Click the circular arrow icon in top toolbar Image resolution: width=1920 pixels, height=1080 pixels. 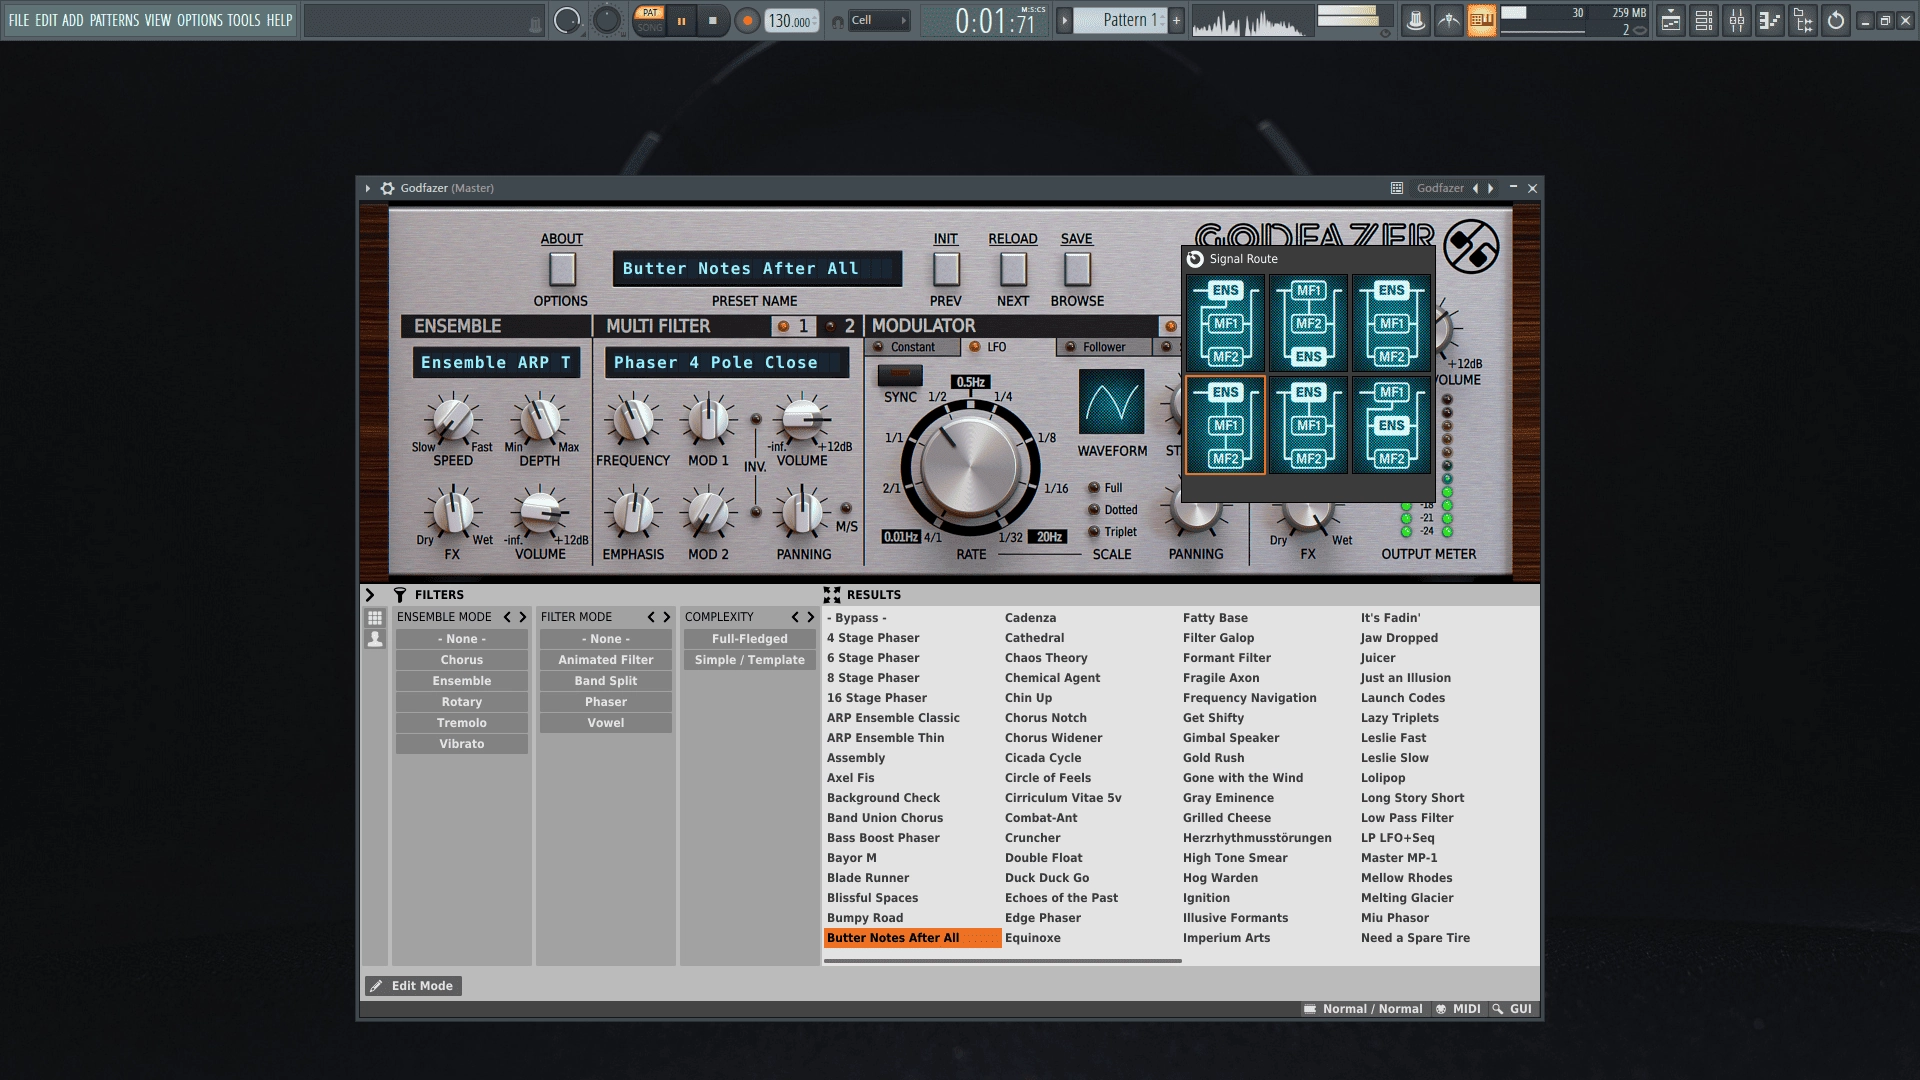(1836, 21)
